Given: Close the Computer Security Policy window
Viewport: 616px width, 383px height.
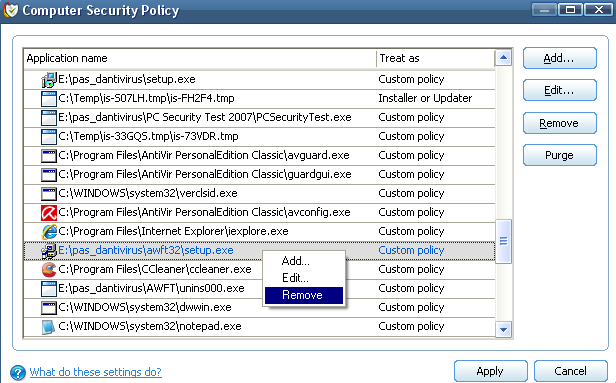Looking at the screenshot, I should point(598,9).
